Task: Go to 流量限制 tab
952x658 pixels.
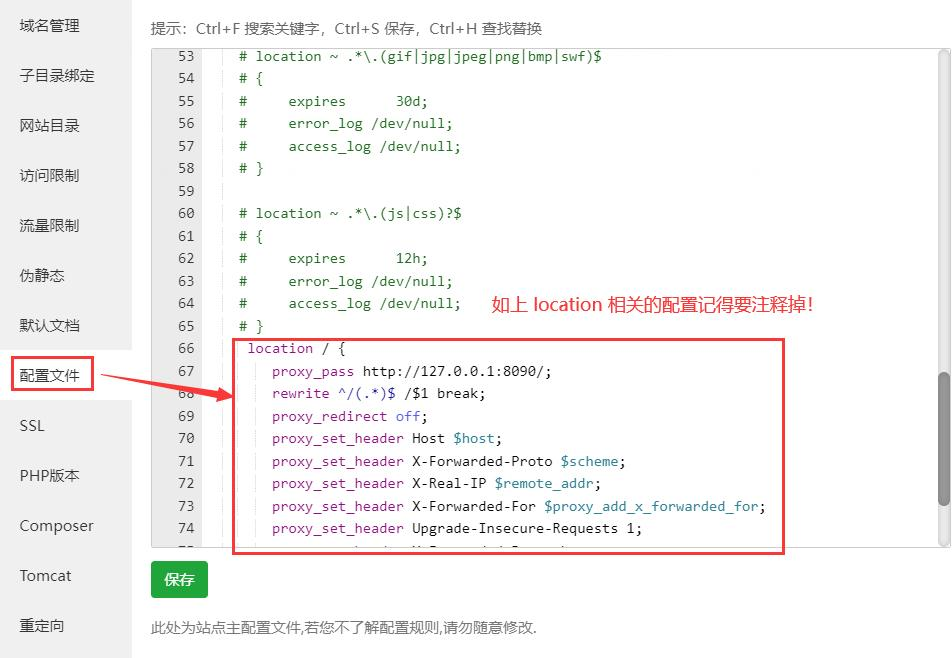Action: [x=49, y=226]
